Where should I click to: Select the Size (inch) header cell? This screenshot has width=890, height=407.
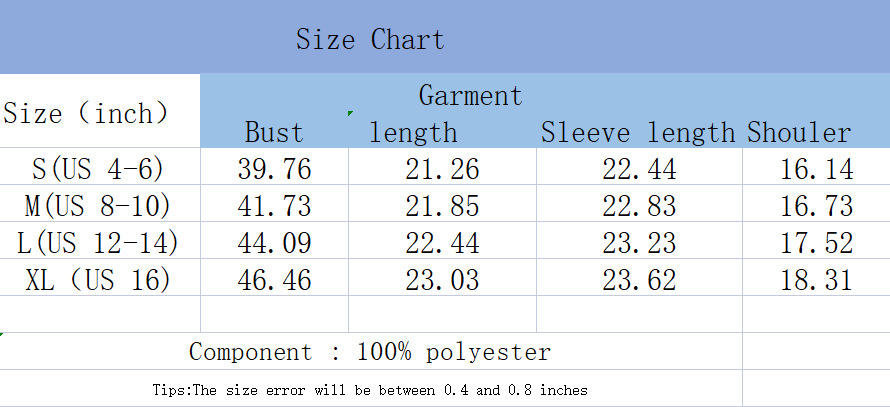86,113
